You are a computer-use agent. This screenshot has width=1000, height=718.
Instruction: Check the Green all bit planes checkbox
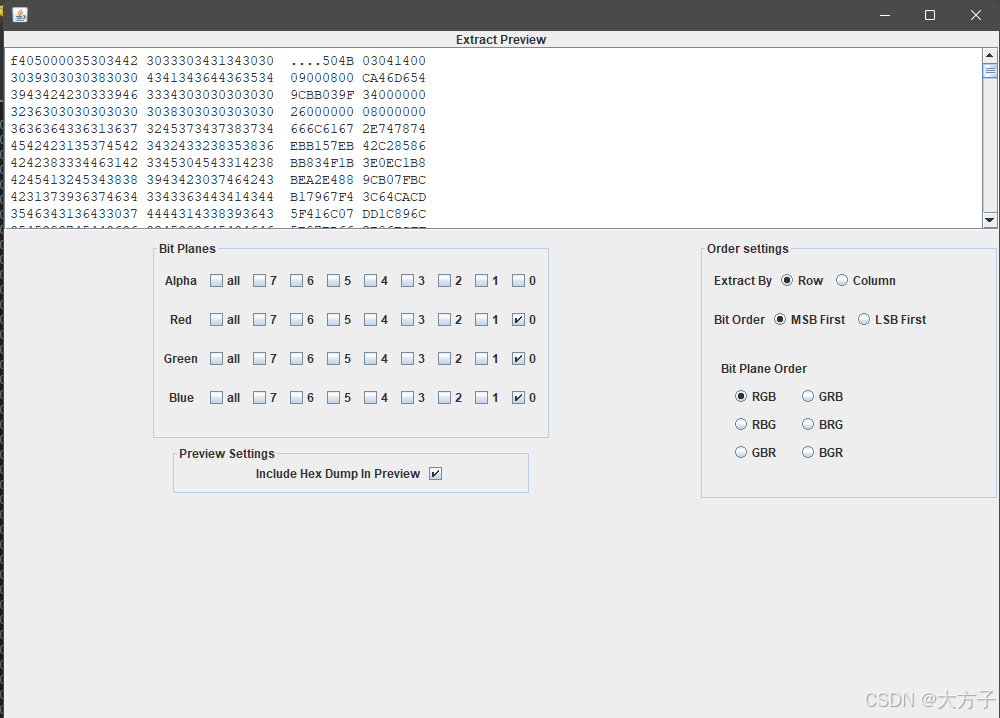tap(217, 358)
